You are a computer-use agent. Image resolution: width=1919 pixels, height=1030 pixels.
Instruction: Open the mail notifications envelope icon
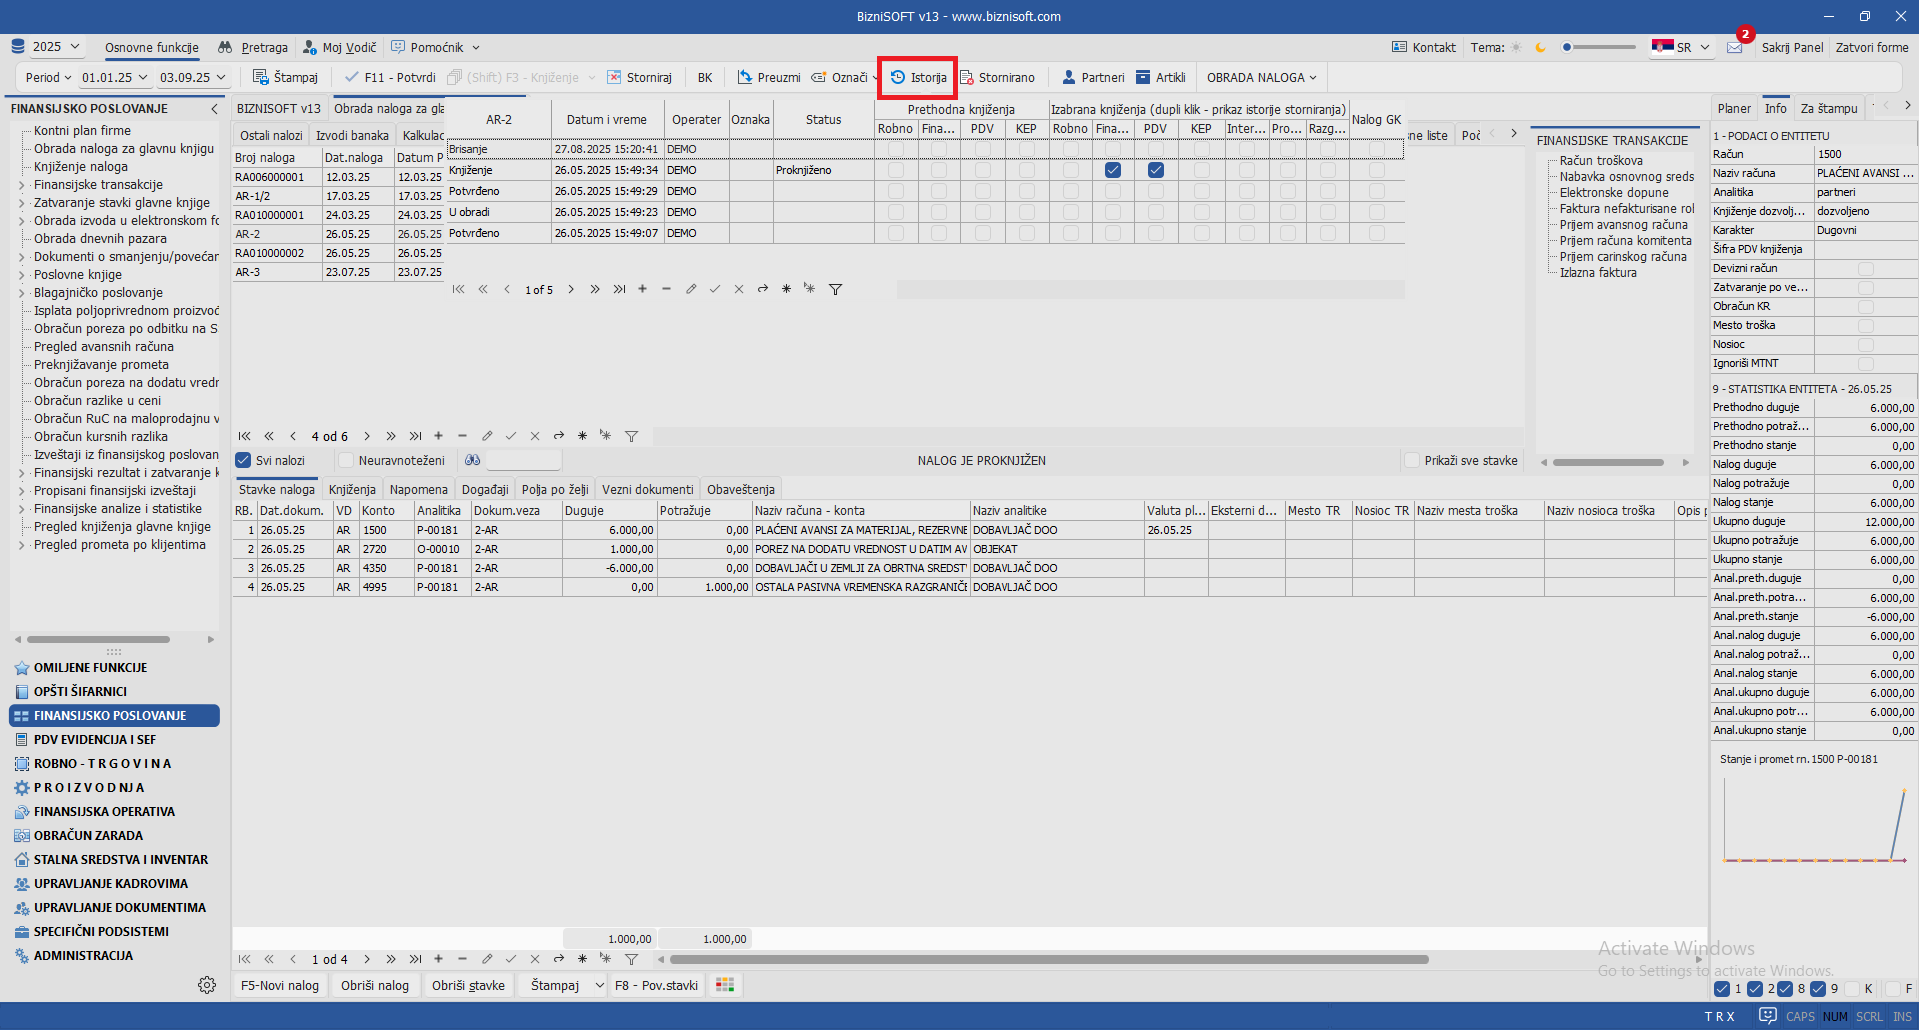[x=1734, y=47]
